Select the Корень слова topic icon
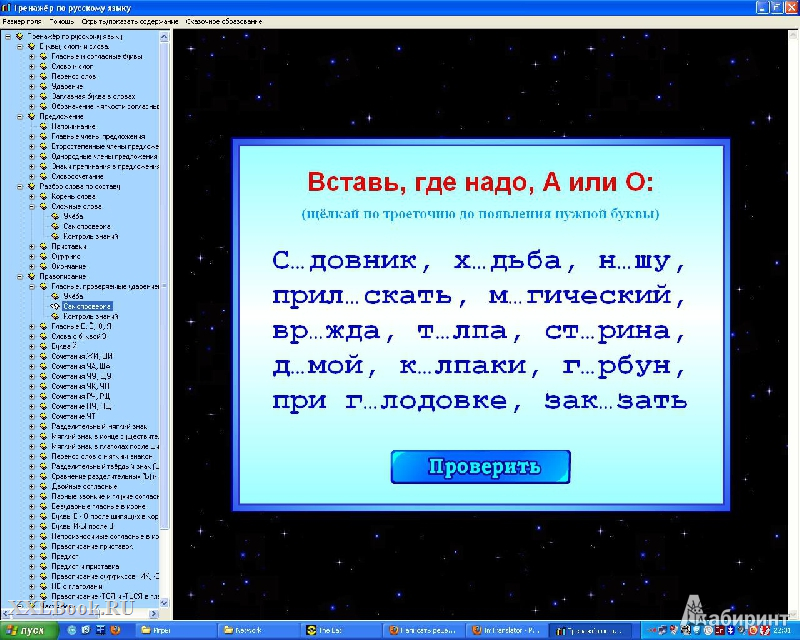This screenshot has width=800, height=640. point(43,196)
